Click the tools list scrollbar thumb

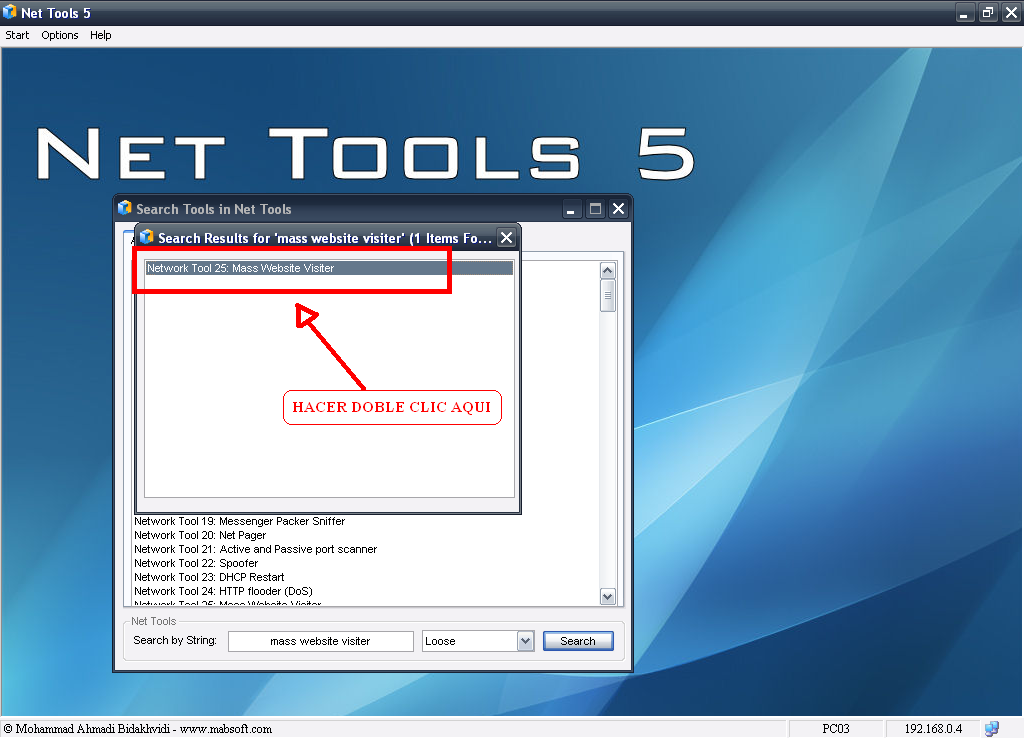point(607,295)
